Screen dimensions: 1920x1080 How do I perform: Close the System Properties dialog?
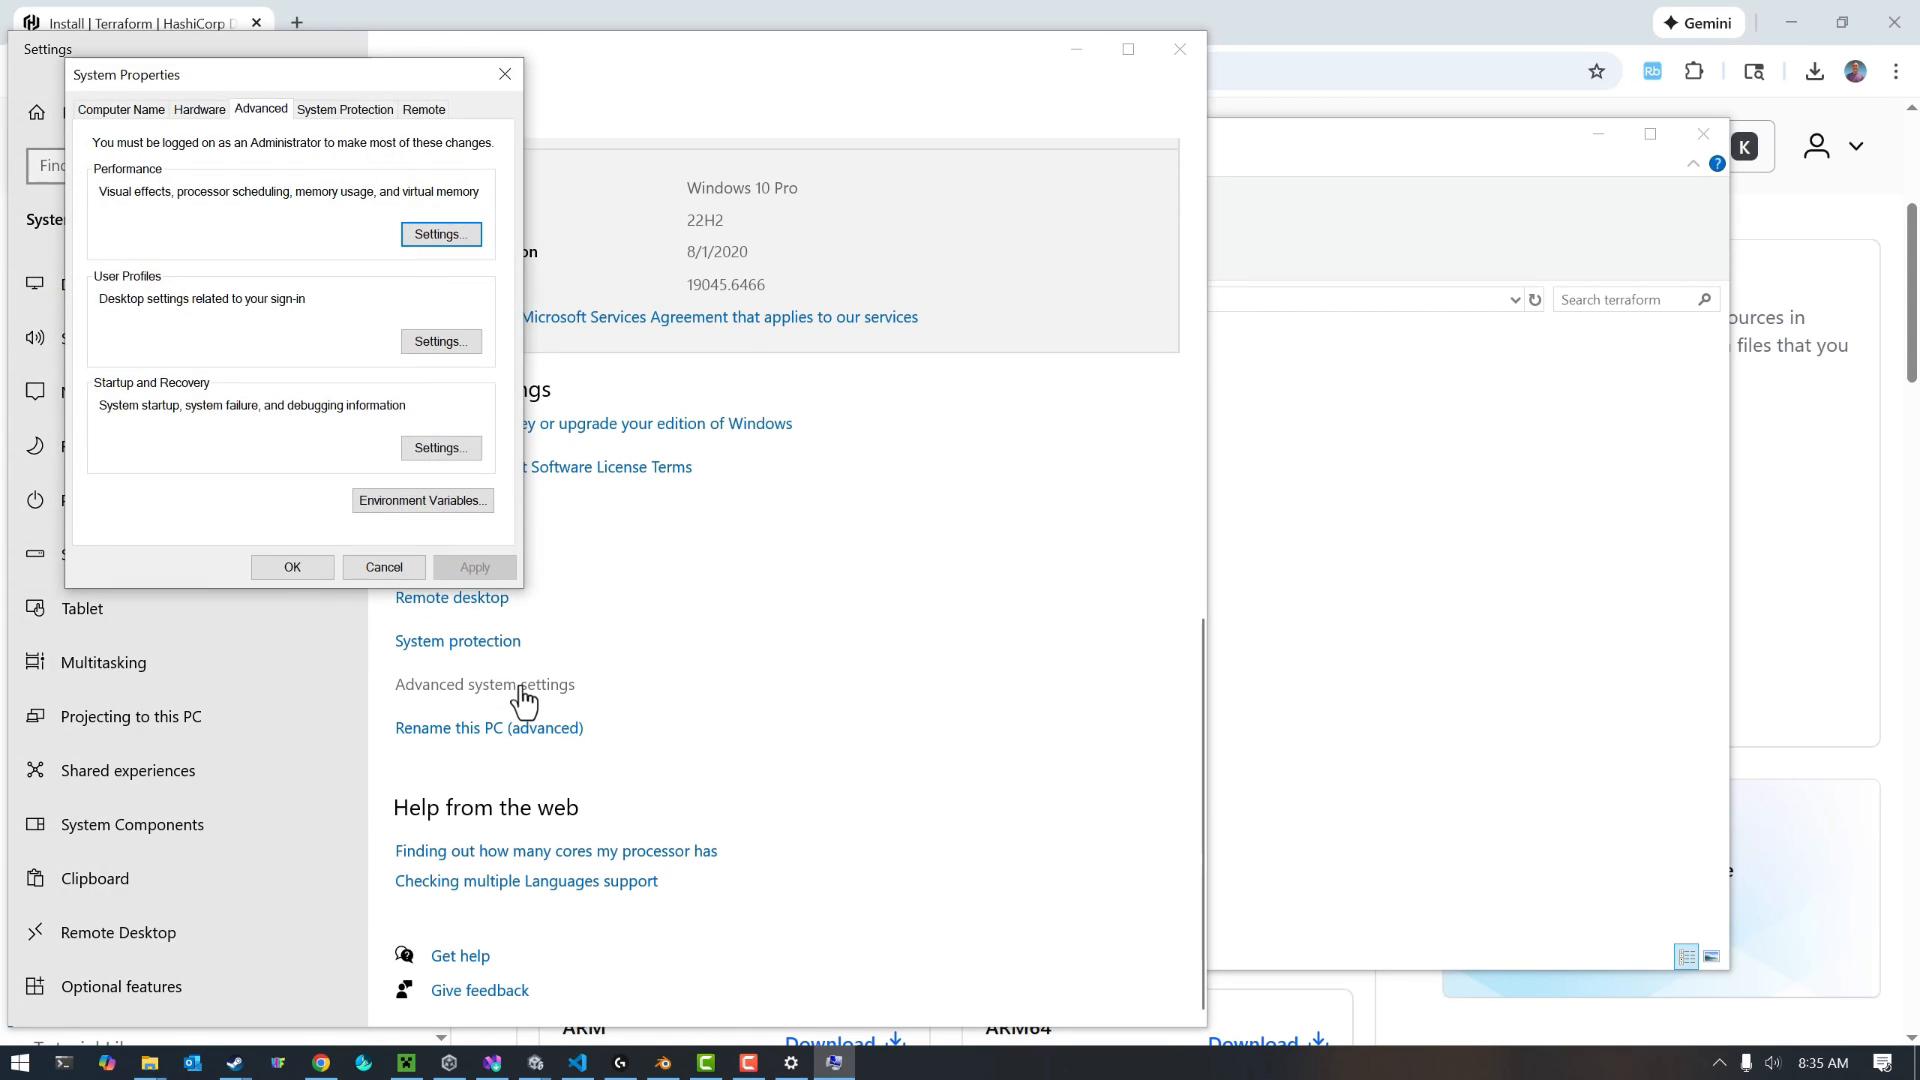coord(505,74)
